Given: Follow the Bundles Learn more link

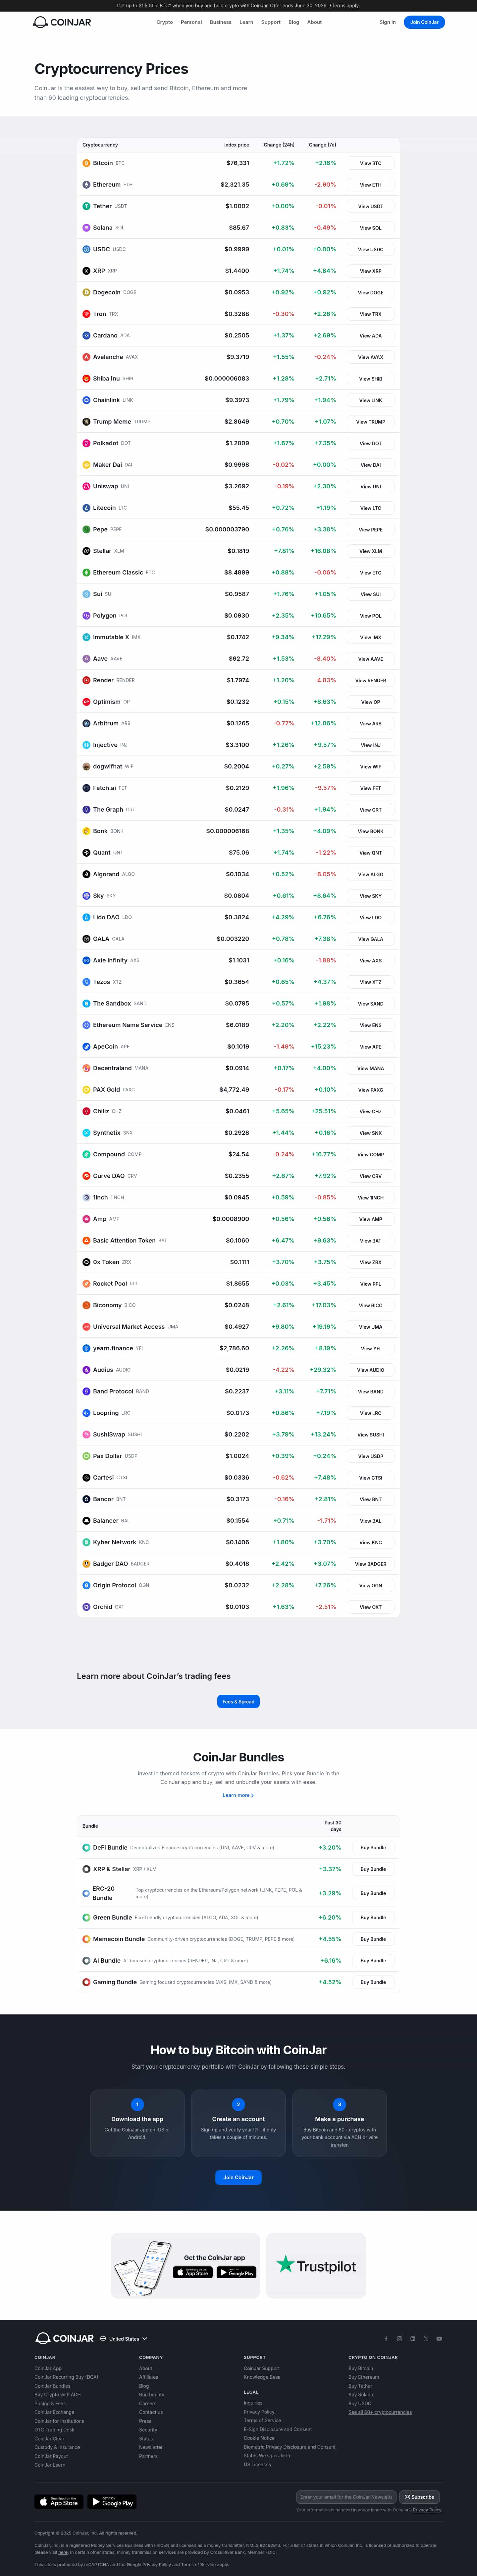Looking at the screenshot, I should (x=238, y=1795).
